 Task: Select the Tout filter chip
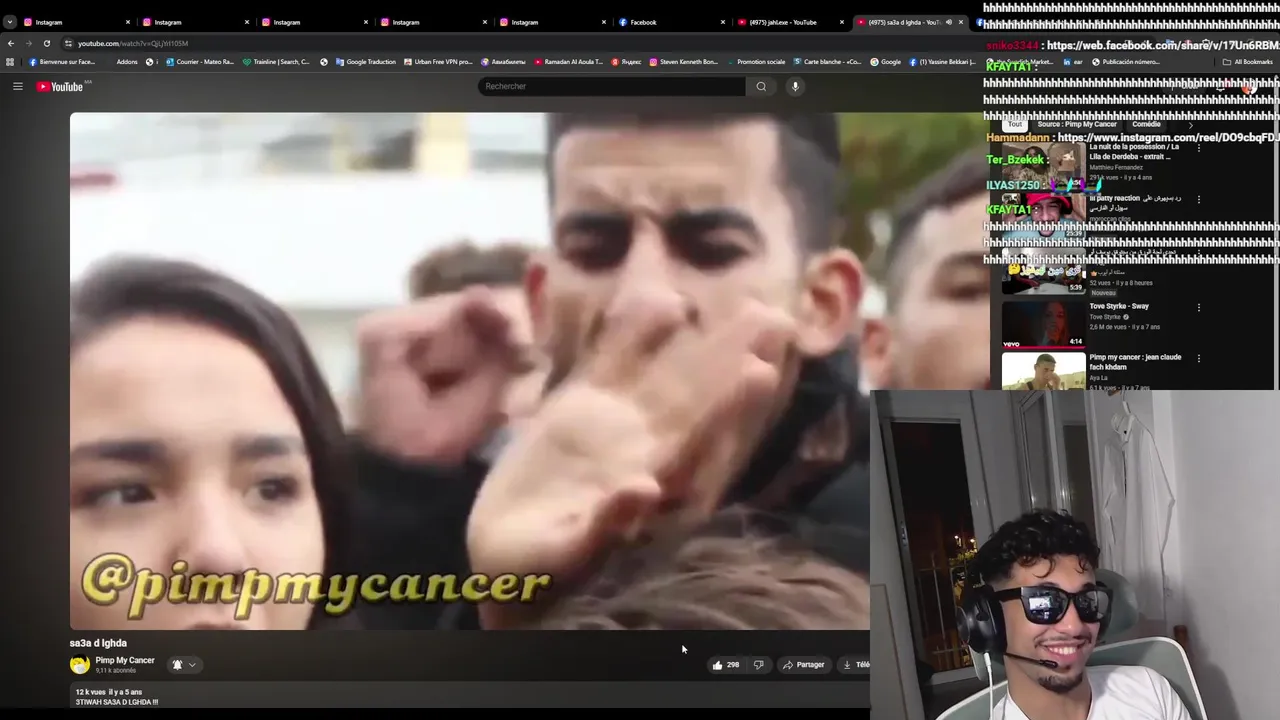coord(1014,124)
